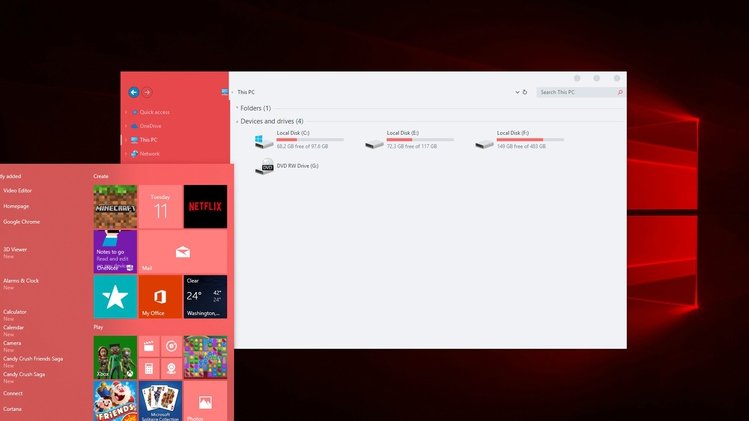Viewport: 749px width, 421px height.
Task: Go forward in File Explorer
Action: [x=147, y=92]
